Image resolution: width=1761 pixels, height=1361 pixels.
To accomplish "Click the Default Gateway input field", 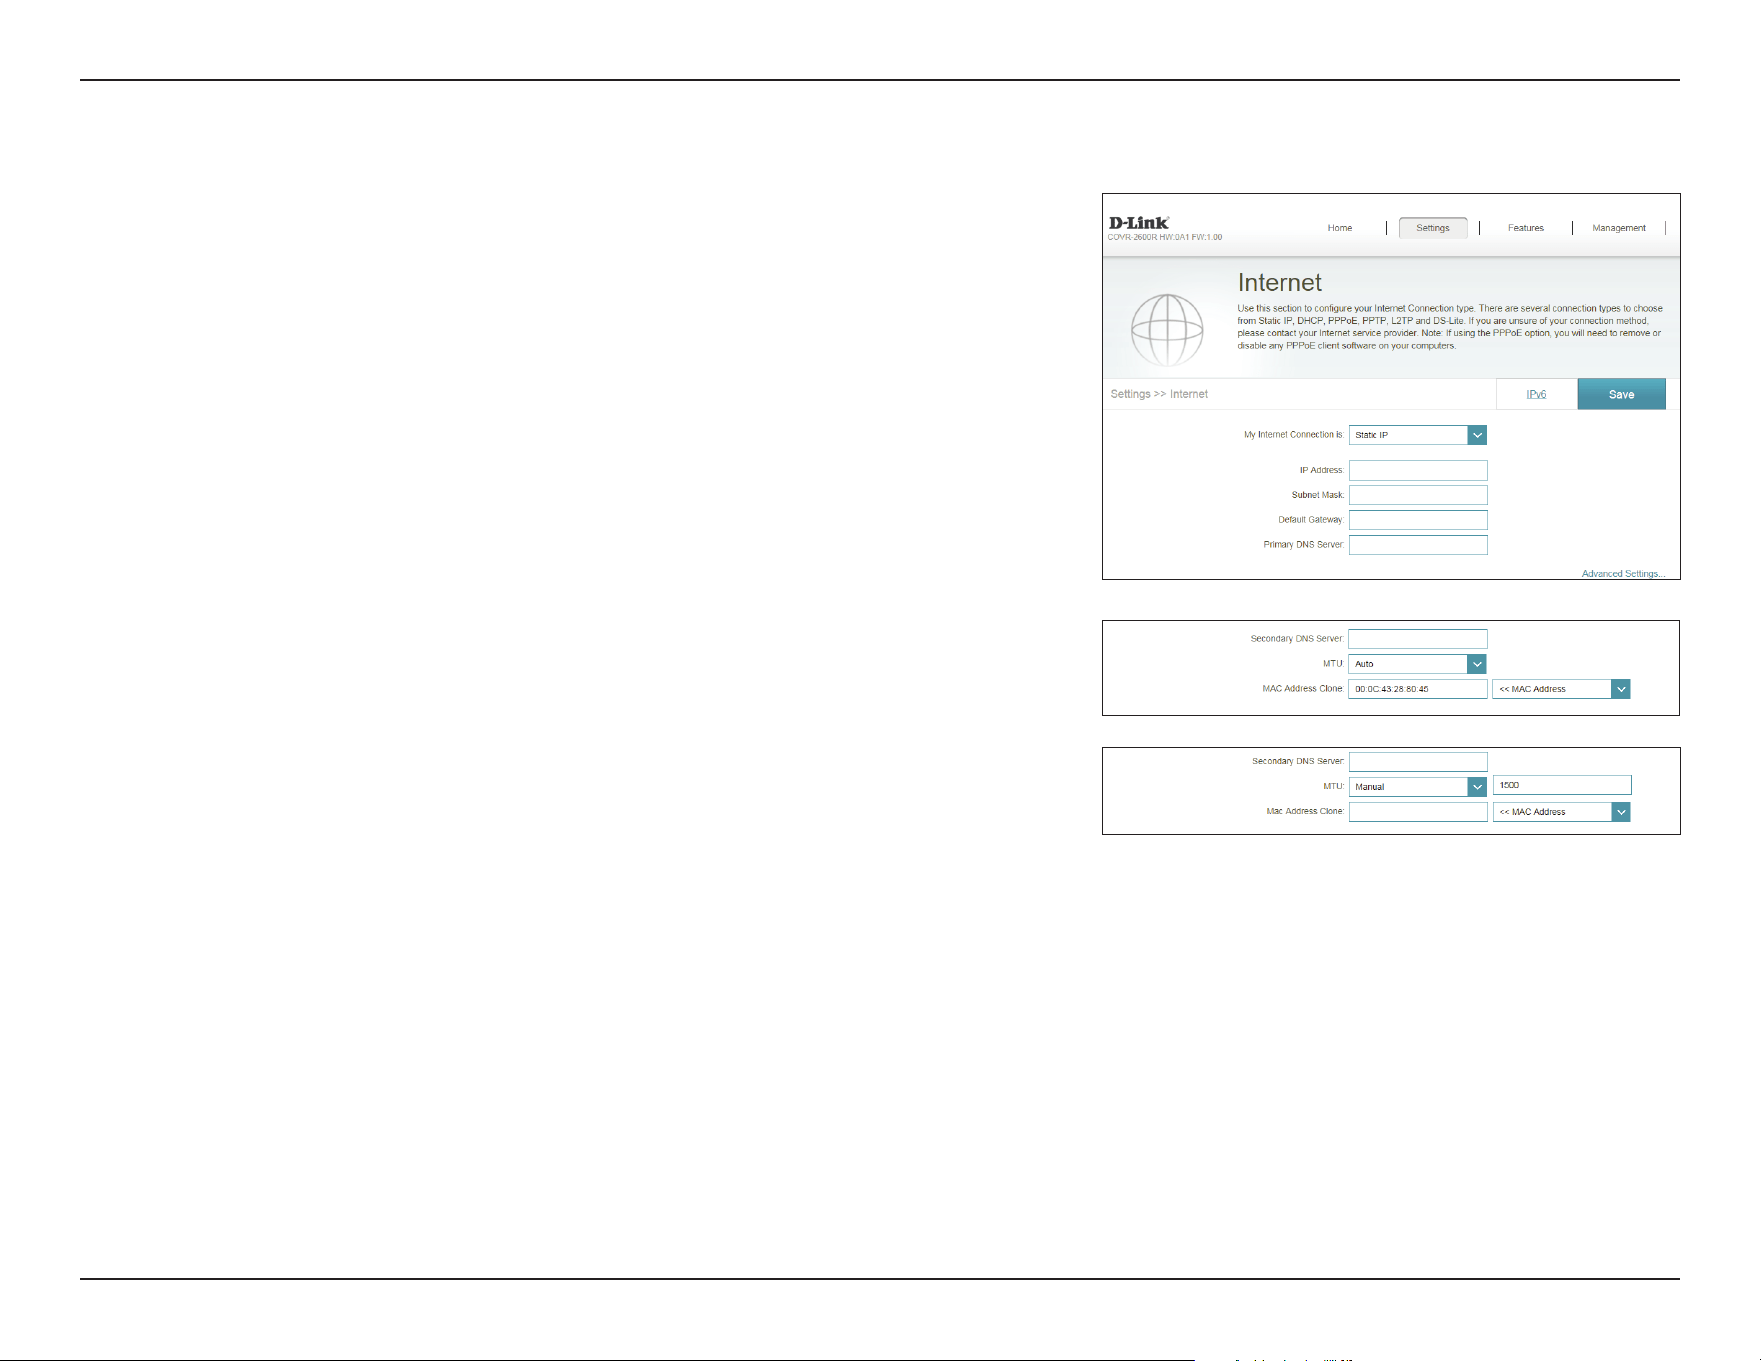I will (1418, 520).
